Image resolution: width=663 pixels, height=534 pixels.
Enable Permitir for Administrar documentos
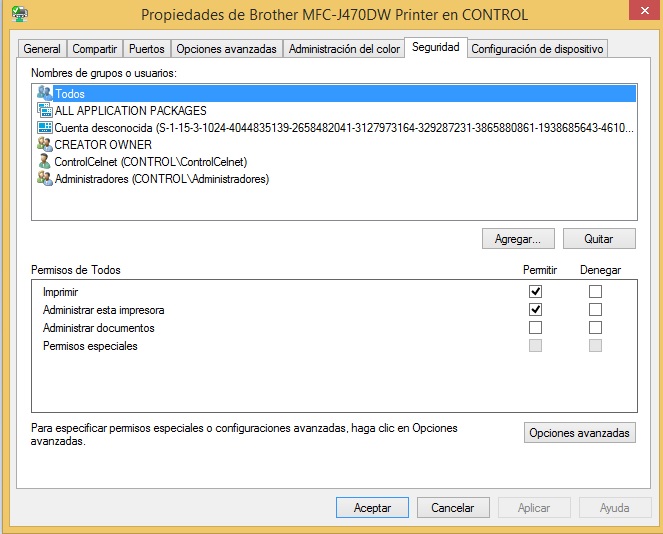(536, 328)
